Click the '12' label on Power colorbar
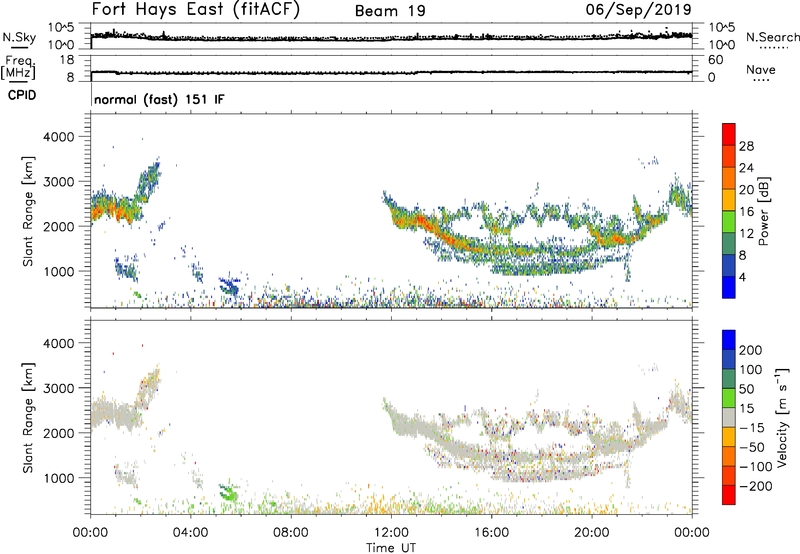 point(746,234)
